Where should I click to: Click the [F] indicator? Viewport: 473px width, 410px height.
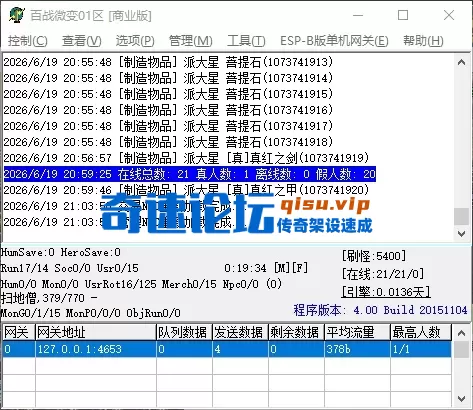(300, 268)
